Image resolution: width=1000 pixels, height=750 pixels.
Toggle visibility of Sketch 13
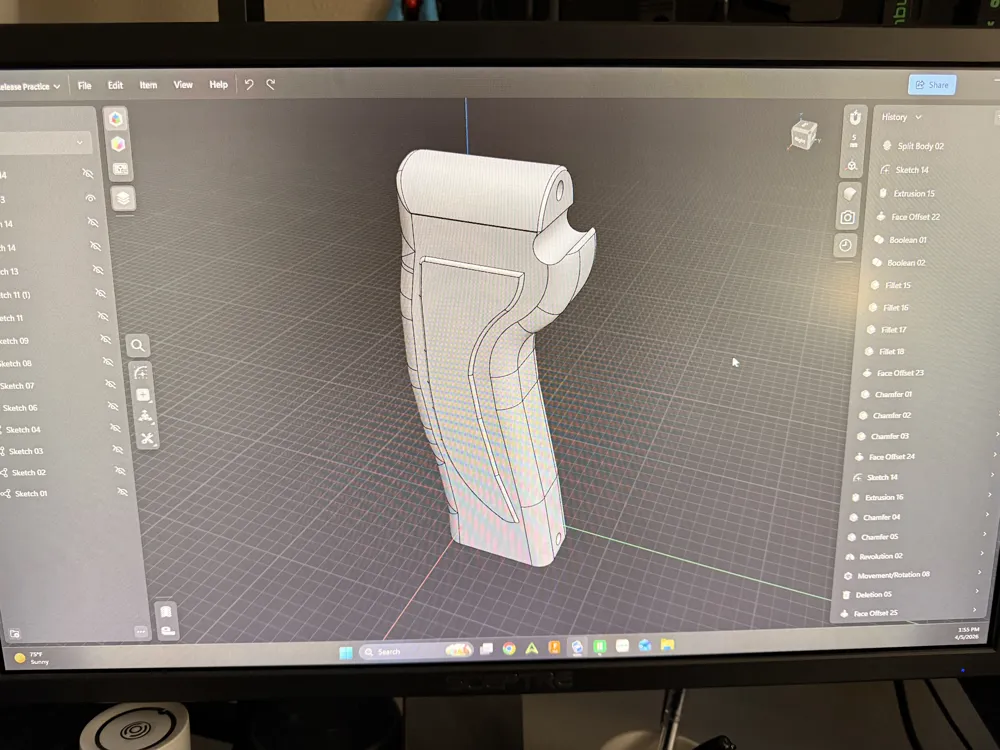[x=98, y=270]
